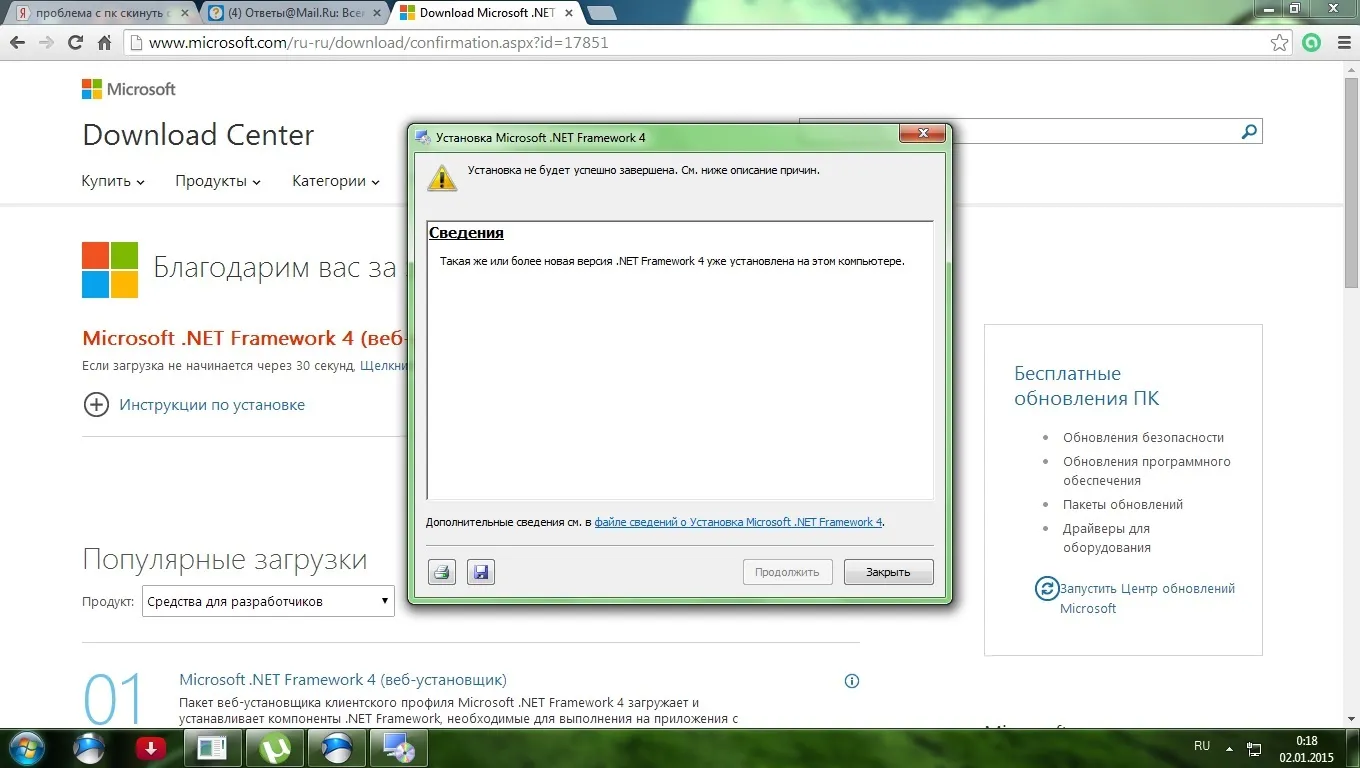The width and height of the screenshot is (1360, 768).
Task: Open Продукт combo box Средства для разработчиков
Action: point(268,601)
